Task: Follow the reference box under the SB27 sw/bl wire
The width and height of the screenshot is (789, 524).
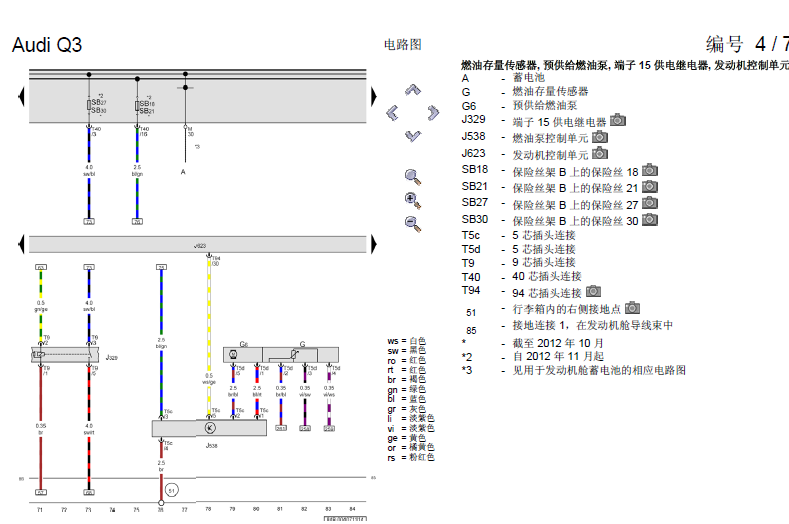Action: (x=89, y=221)
